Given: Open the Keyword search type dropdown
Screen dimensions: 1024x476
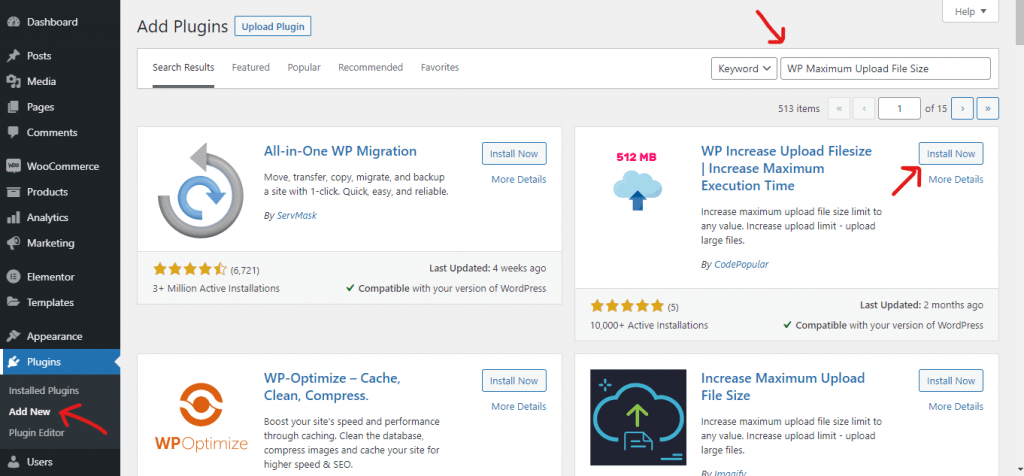Looking at the screenshot, I should coord(744,69).
